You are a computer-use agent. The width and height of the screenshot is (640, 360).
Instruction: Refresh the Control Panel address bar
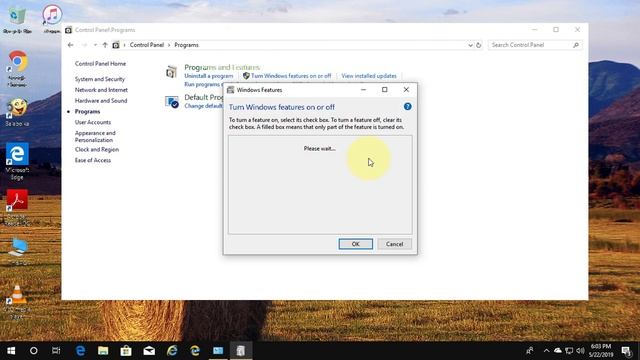coord(478,45)
